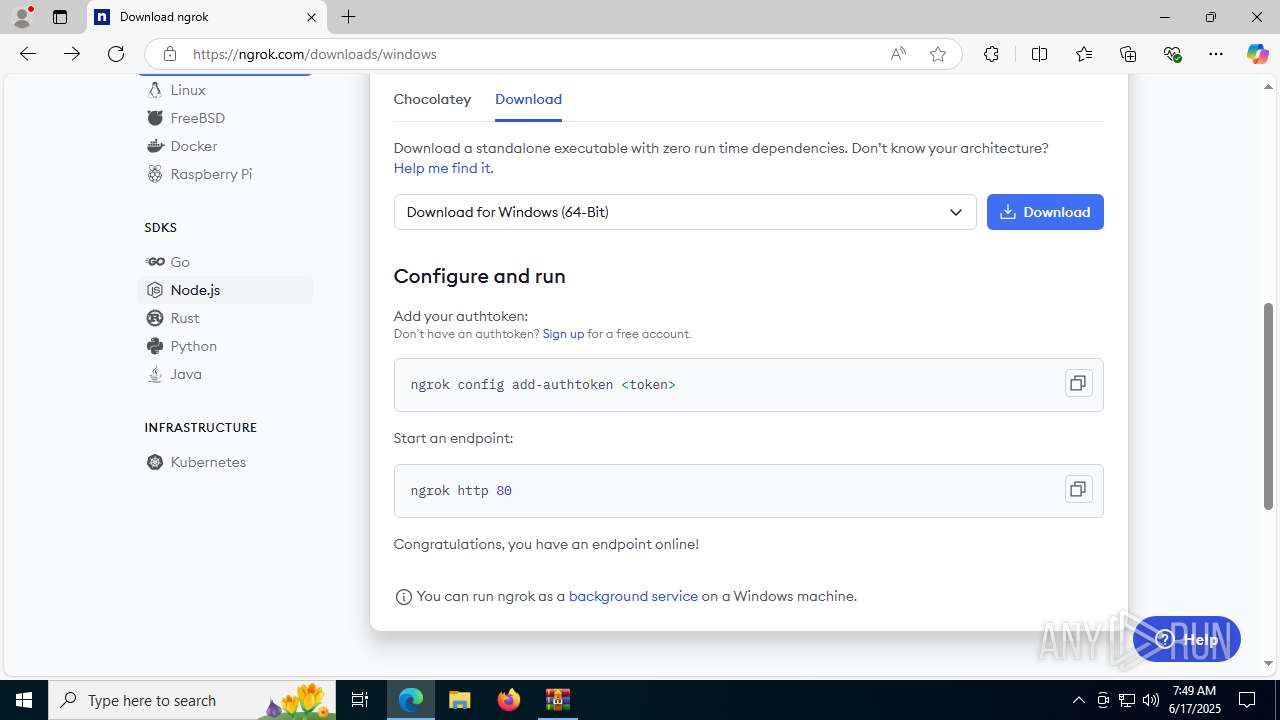Expand the Windows 64-Bit architecture dropdown

click(x=685, y=212)
